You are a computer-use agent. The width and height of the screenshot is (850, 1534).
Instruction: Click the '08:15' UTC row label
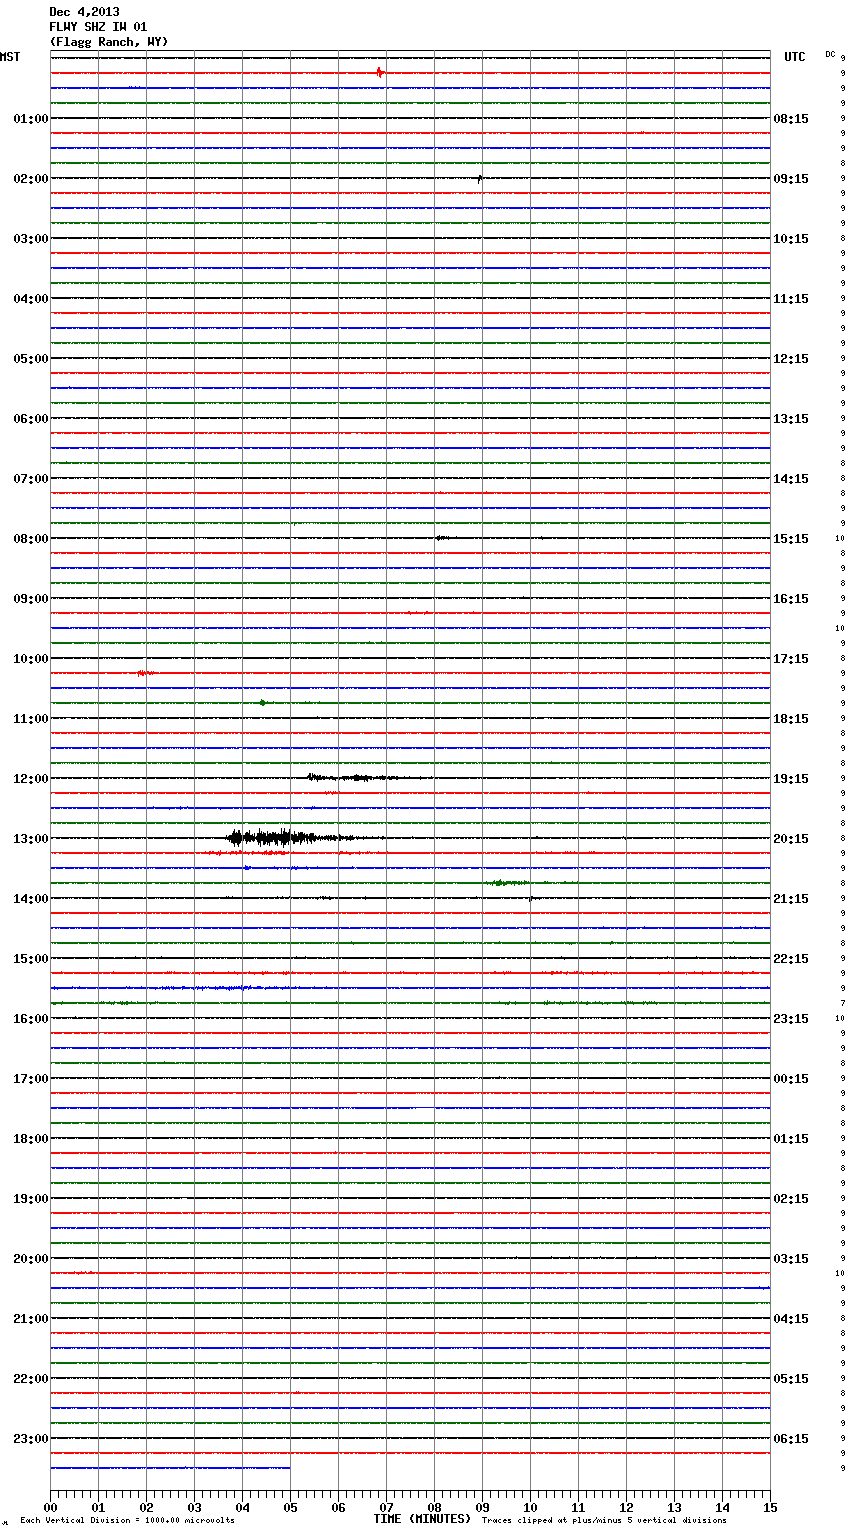(791, 119)
